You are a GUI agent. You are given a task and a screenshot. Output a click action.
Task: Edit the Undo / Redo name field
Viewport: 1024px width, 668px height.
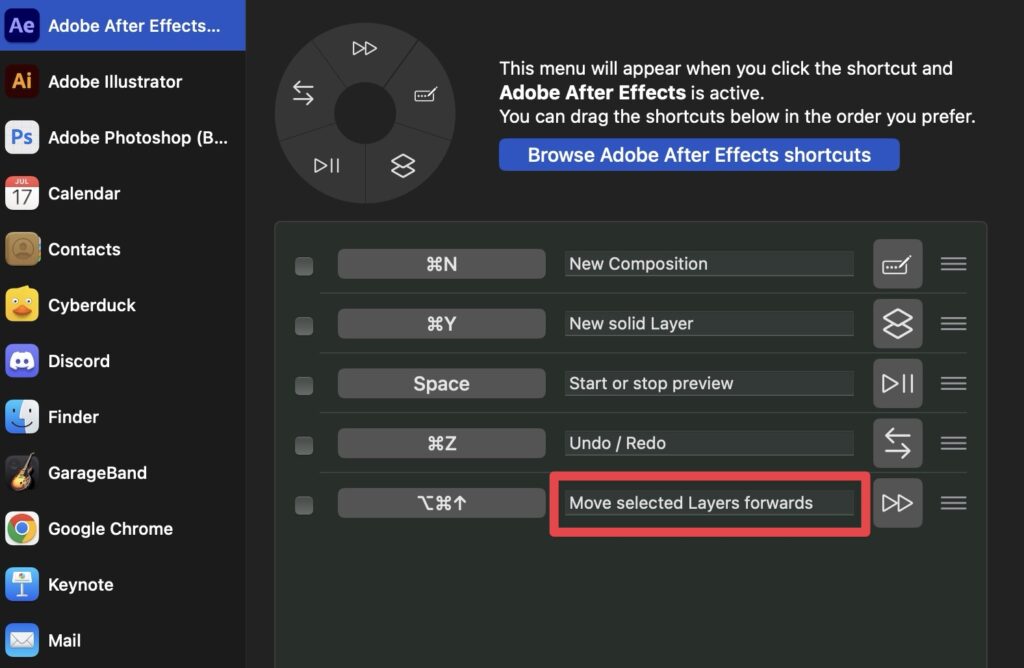coord(709,443)
